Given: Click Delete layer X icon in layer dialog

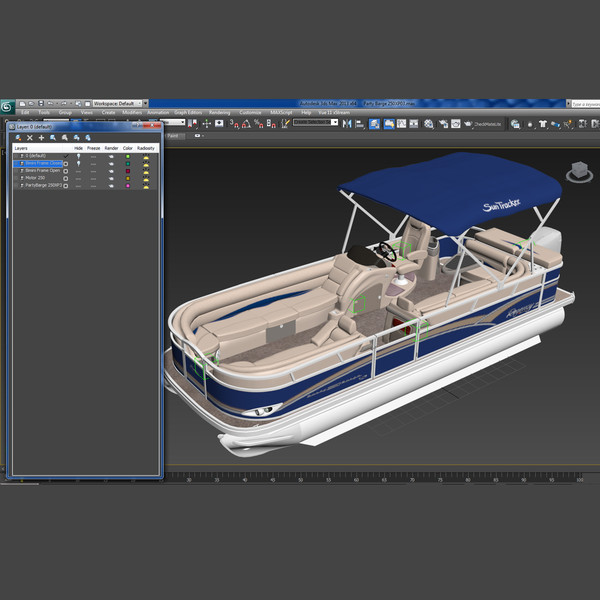Looking at the screenshot, I should [x=30, y=137].
